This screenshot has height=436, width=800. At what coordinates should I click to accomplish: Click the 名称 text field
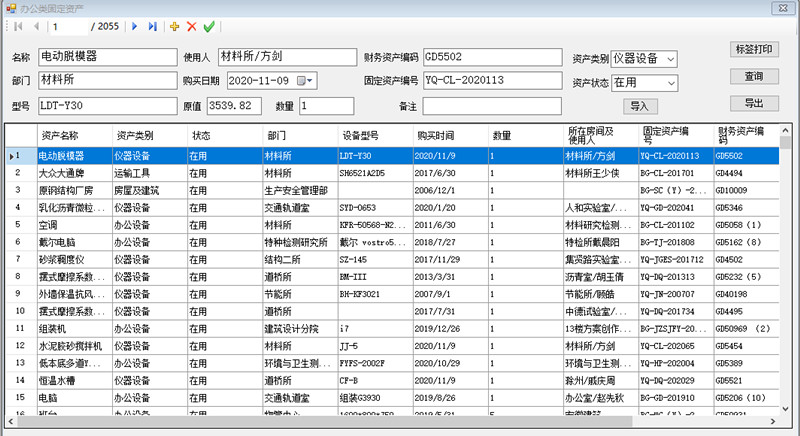(106, 57)
